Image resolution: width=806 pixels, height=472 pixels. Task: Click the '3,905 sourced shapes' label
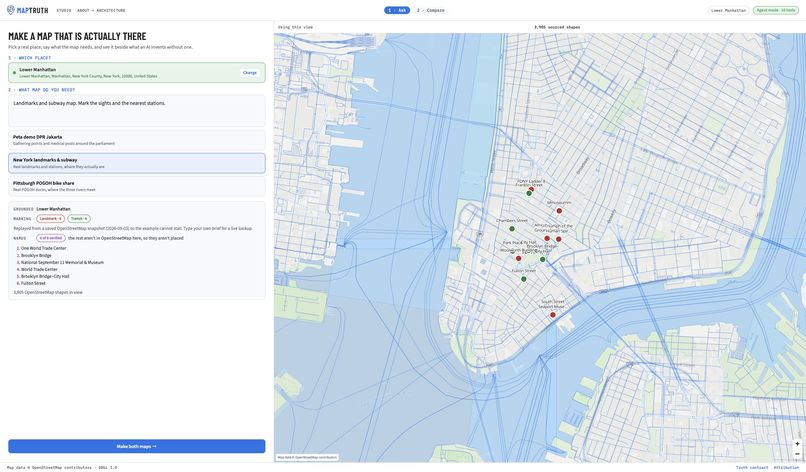tap(557, 27)
